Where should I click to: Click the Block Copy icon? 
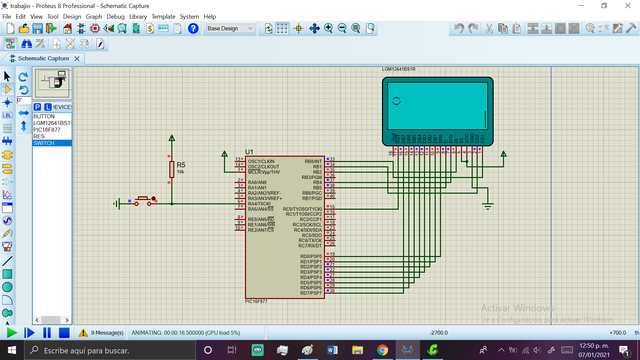click(533, 29)
